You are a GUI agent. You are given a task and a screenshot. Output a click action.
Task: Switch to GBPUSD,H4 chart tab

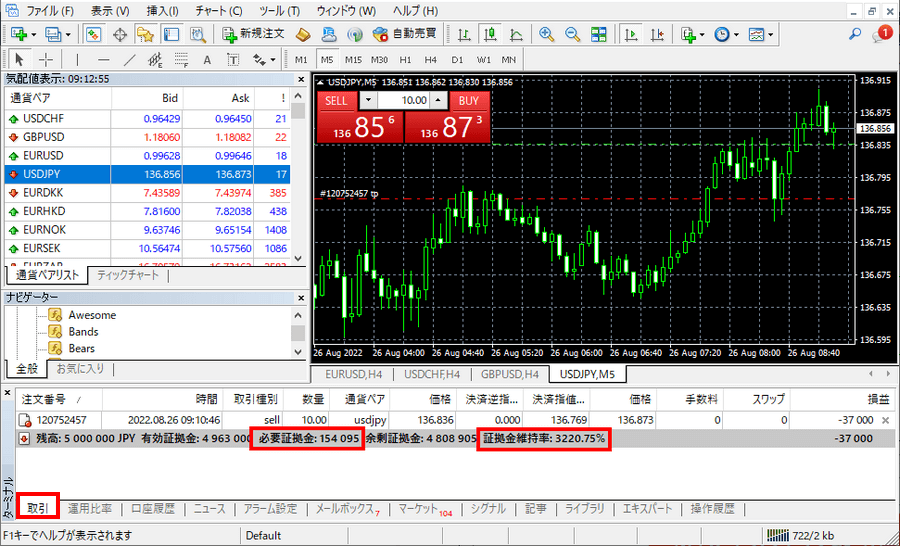pos(510,374)
